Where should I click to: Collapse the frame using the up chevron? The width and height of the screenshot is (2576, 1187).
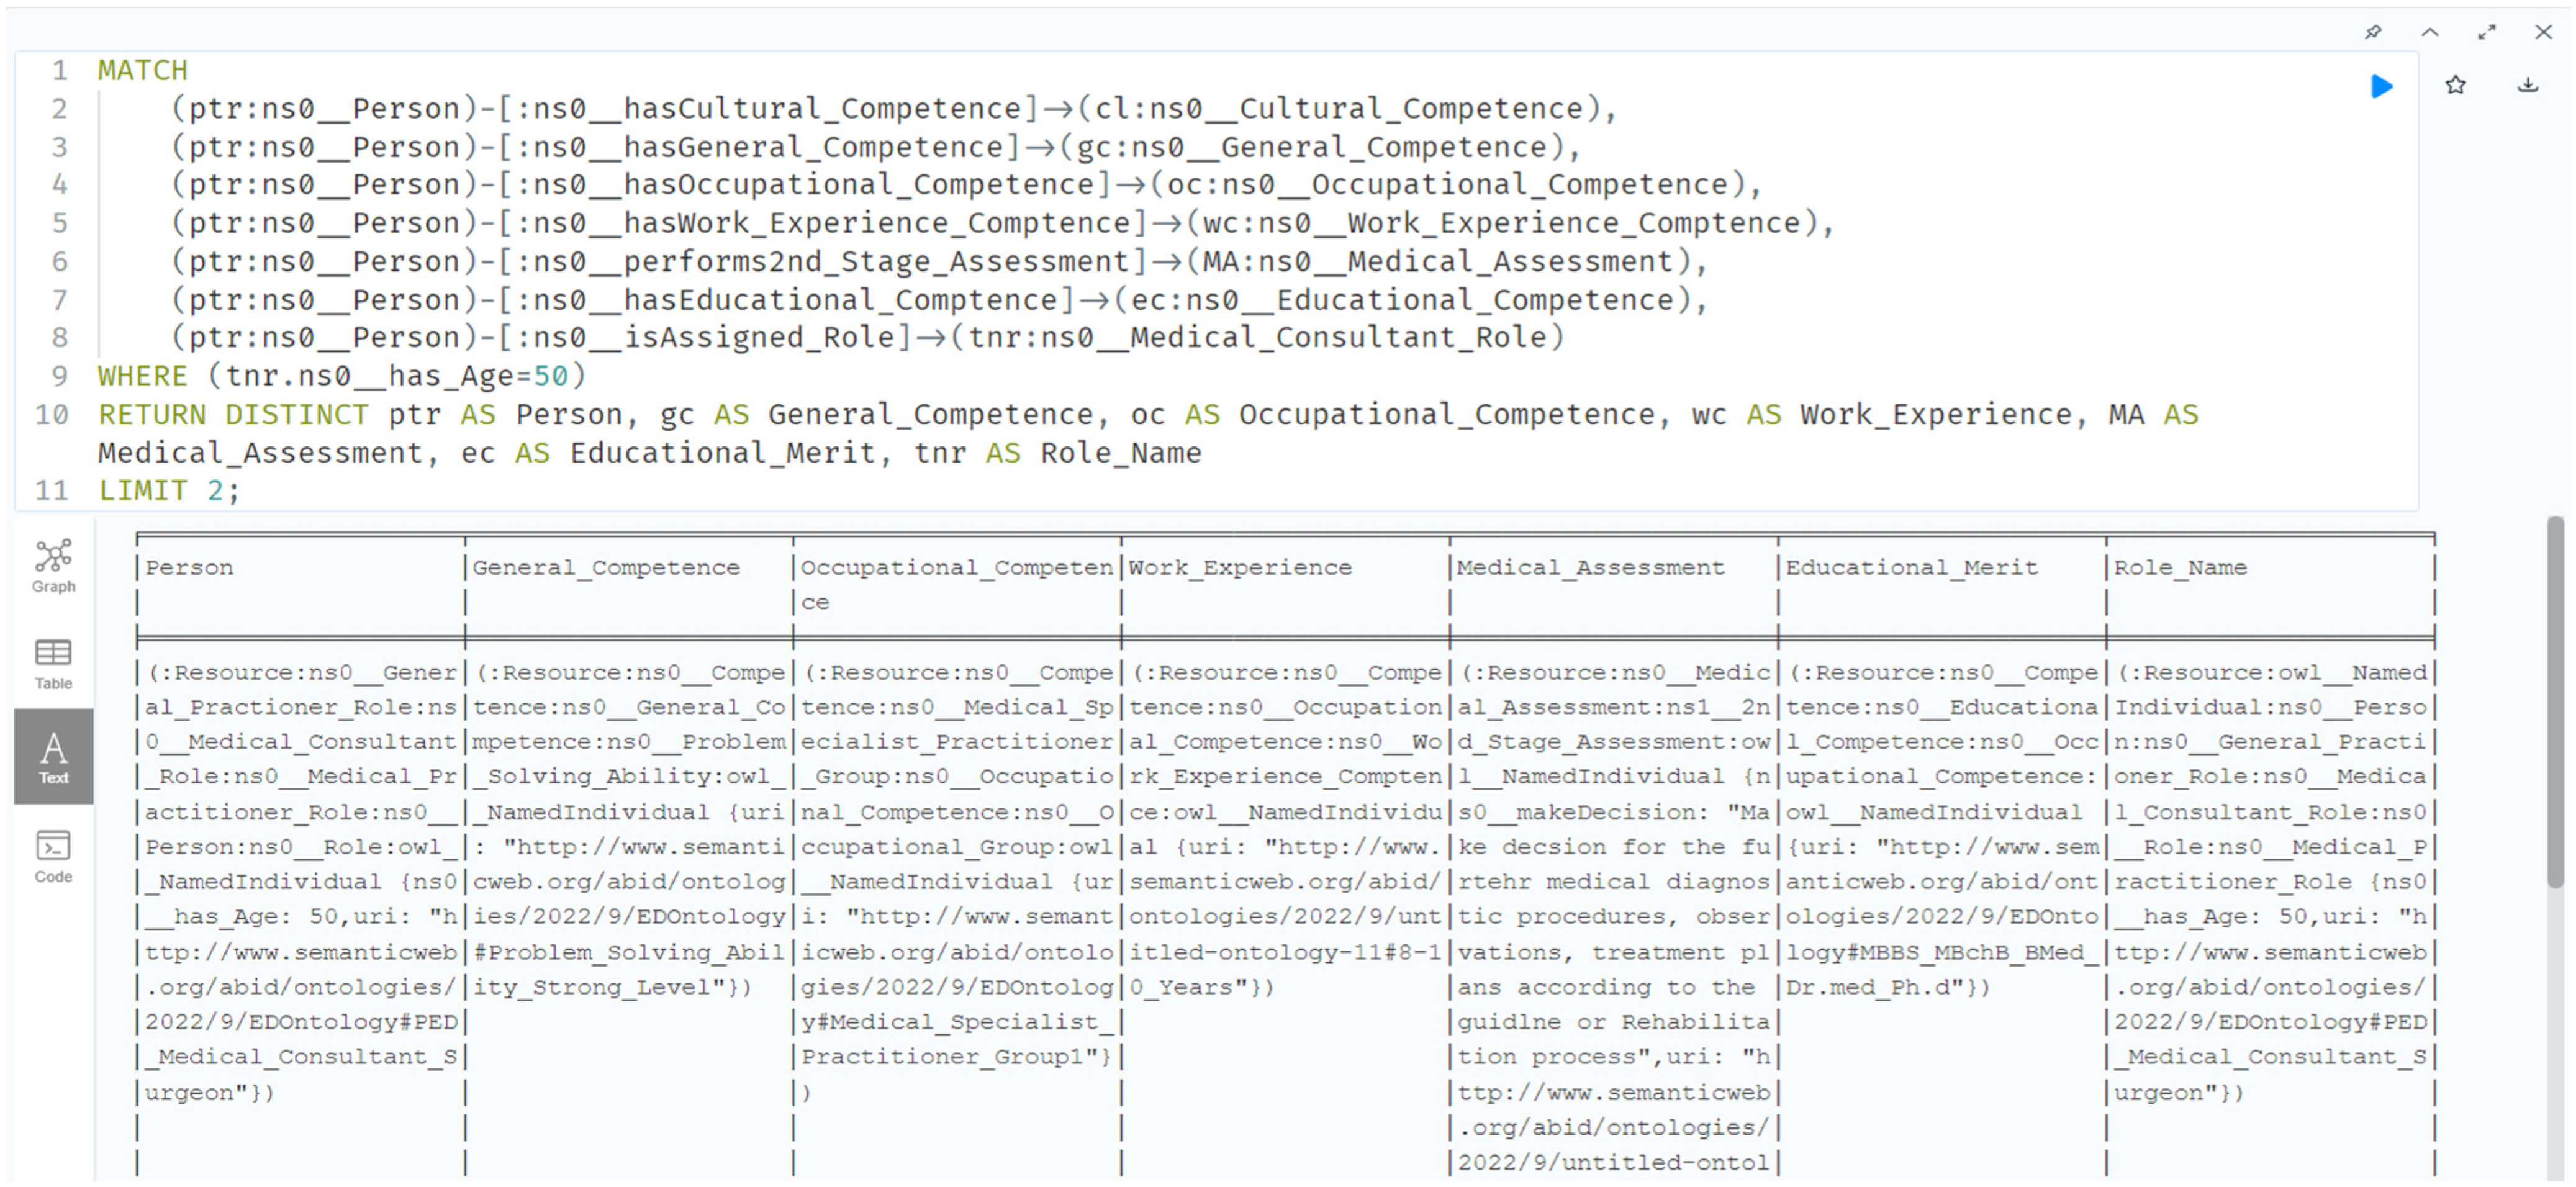(x=2429, y=32)
